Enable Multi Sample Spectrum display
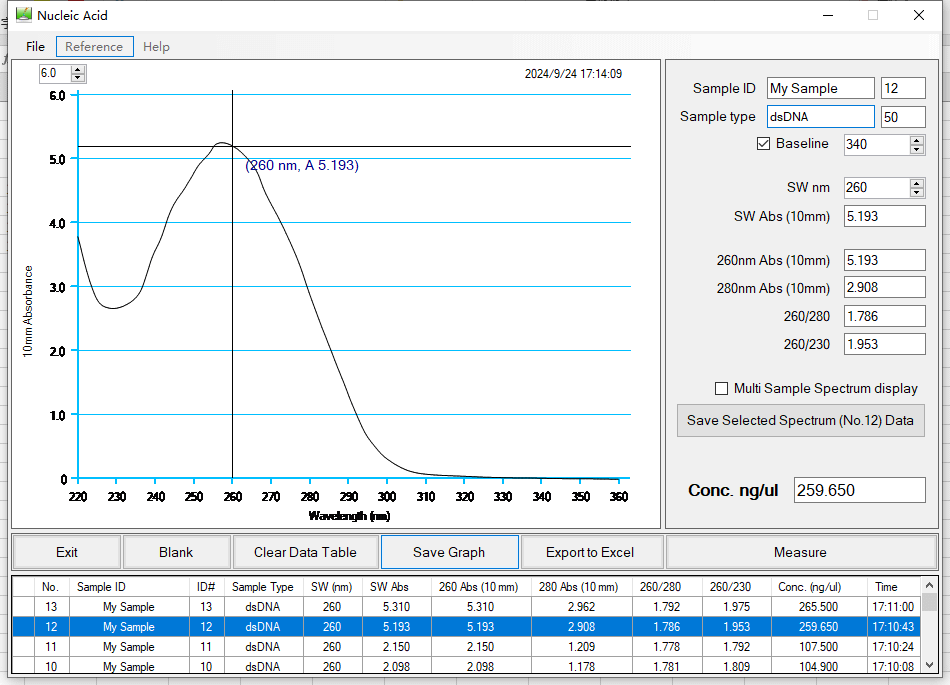Image resolution: width=950 pixels, height=685 pixels. click(x=722, y=388)
